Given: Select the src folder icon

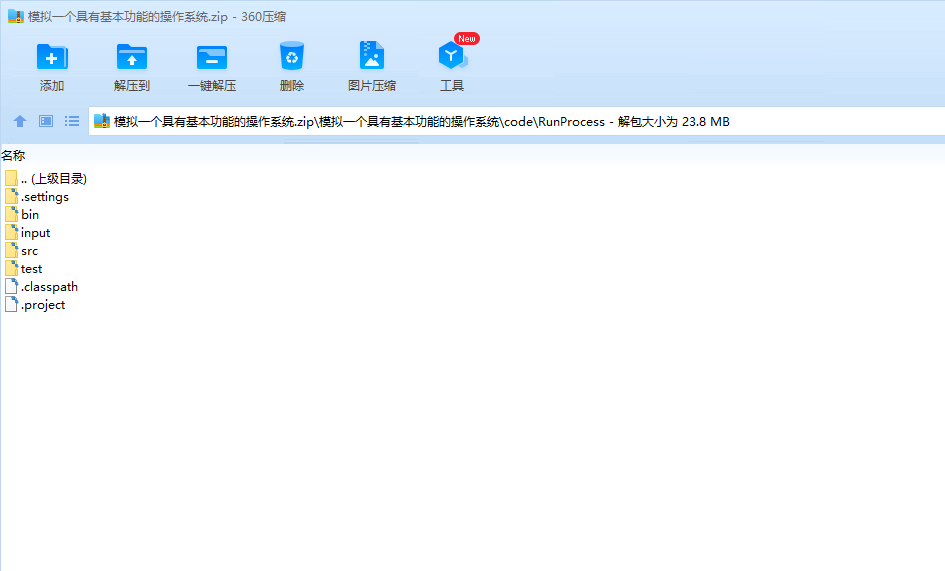Looking at the screenshot, I should tap(11, 250).
